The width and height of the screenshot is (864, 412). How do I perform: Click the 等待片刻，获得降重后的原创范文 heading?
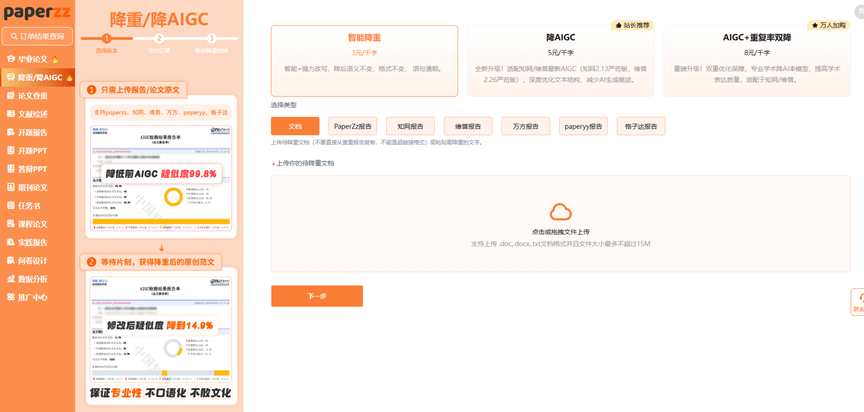(156, 262)
